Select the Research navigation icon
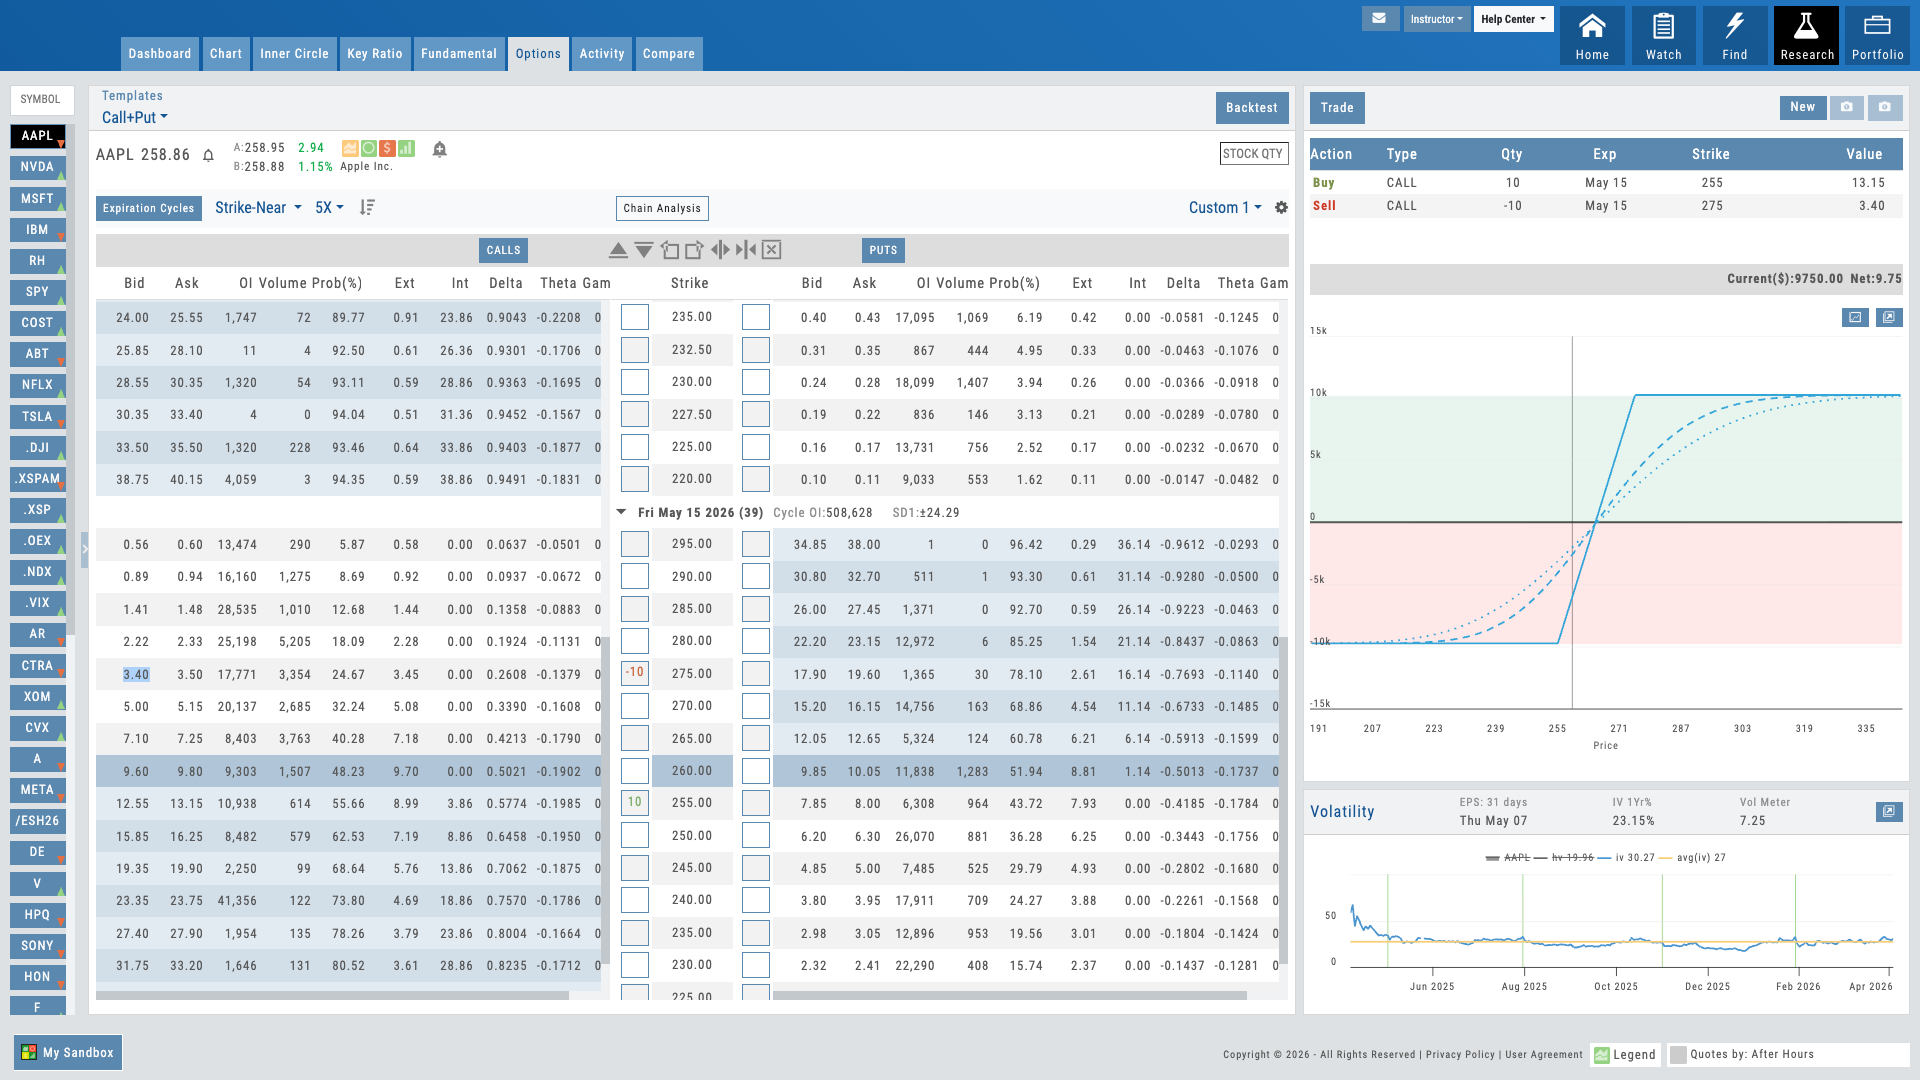This screenshot has width=1920, height=1080. [1806, 35]
